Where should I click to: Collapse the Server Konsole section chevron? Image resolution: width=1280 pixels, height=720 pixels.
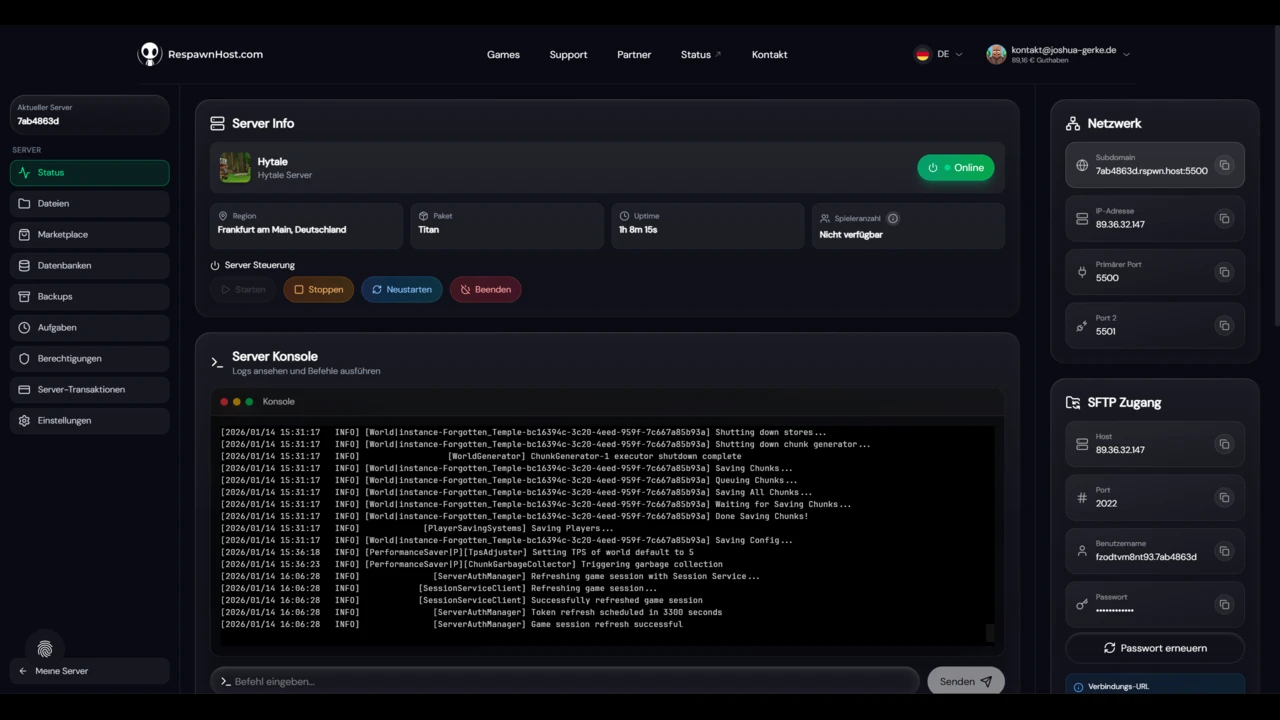(x=215, y=362)
